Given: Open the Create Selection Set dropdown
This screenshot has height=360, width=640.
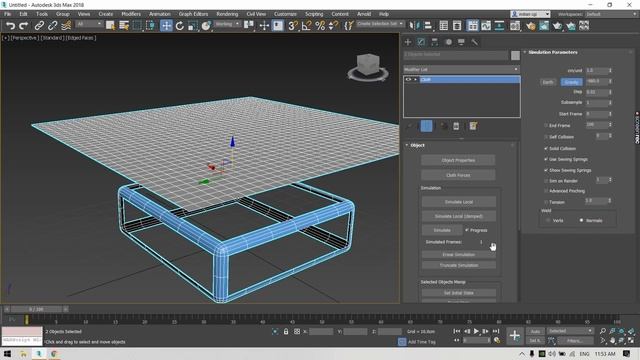Looking at the screenshot, I should (x=380, y=24).
